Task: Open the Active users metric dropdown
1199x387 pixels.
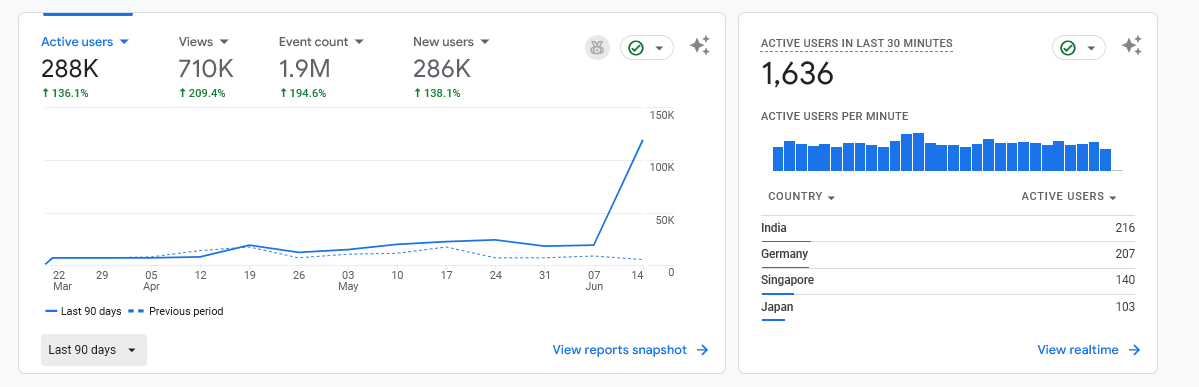Action: point(85,42)
